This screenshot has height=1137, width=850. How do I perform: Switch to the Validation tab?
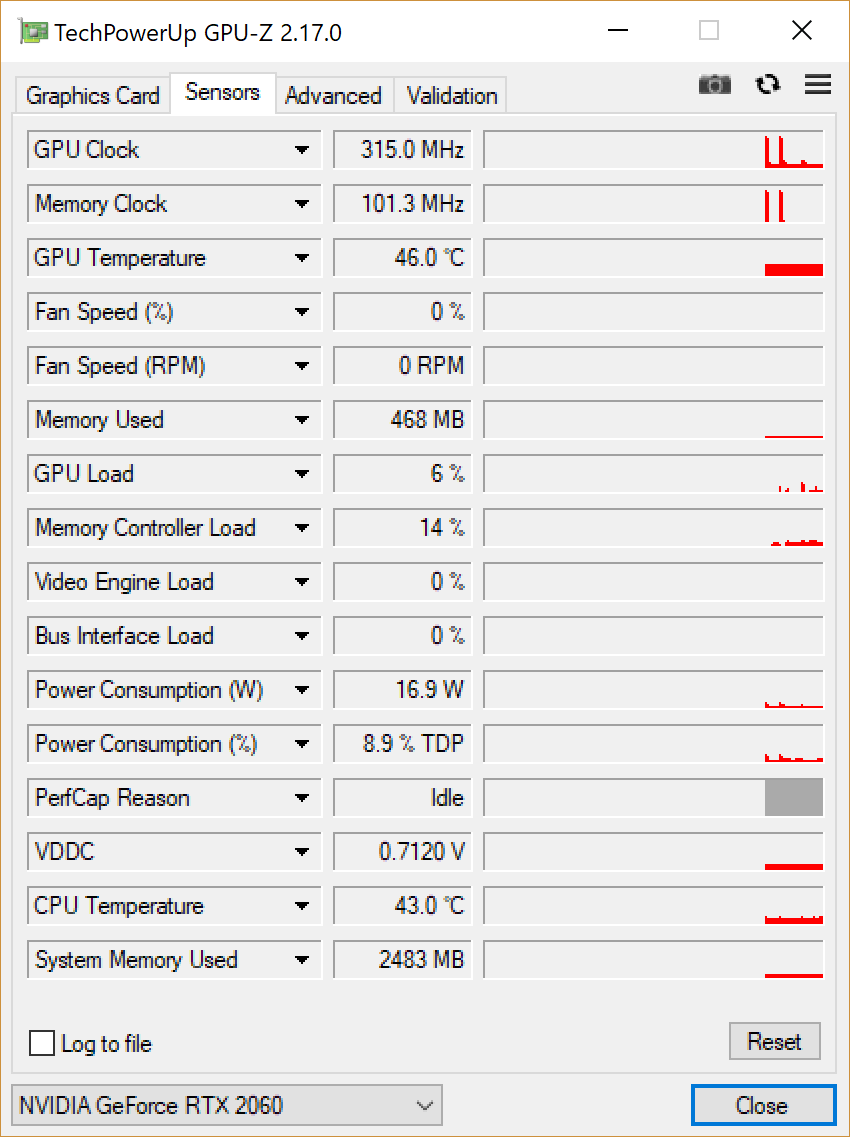[450, 94]
